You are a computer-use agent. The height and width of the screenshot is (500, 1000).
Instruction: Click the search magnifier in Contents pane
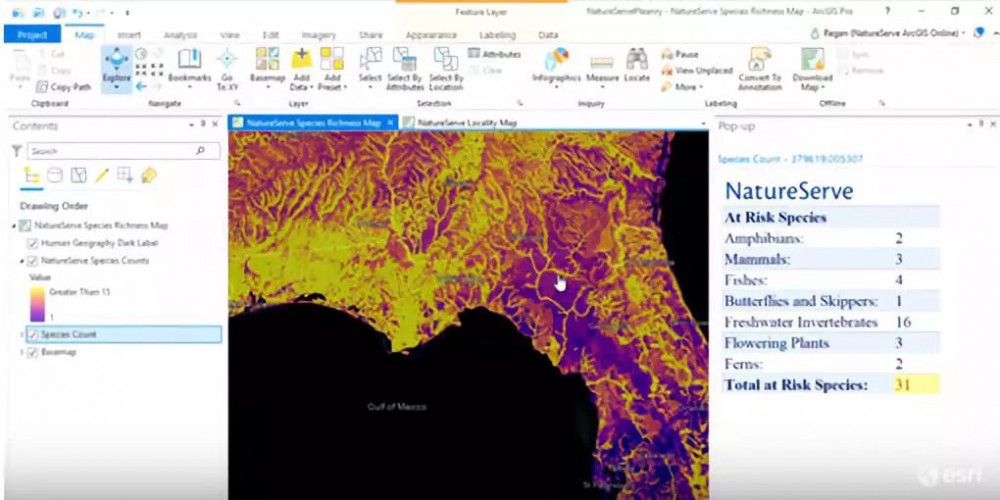tap(200, 151)
